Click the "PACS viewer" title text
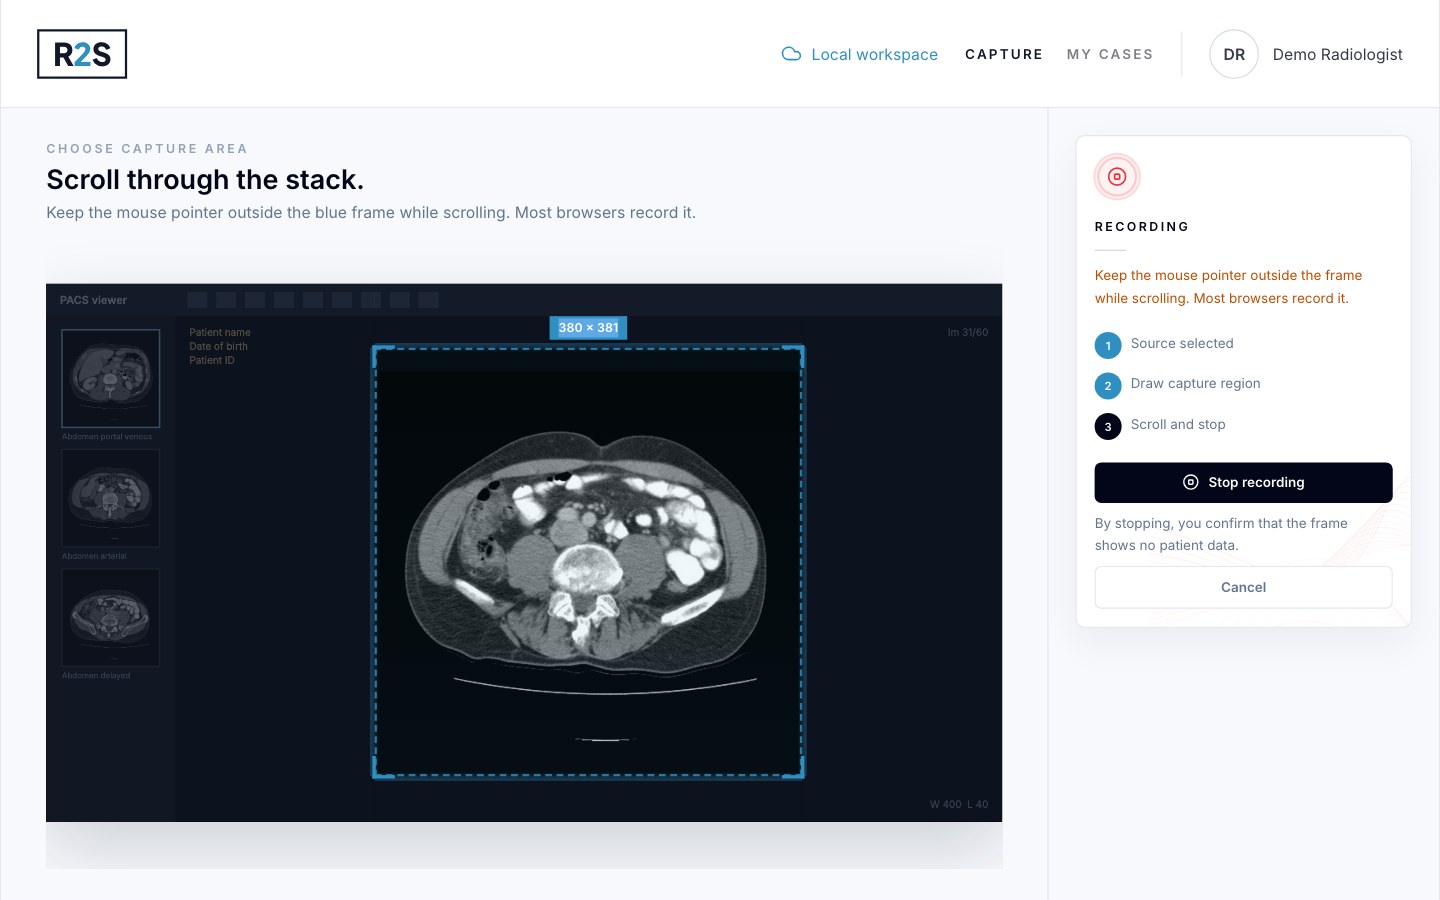This screenshot has width=1440, height=900. click(93, 300)
